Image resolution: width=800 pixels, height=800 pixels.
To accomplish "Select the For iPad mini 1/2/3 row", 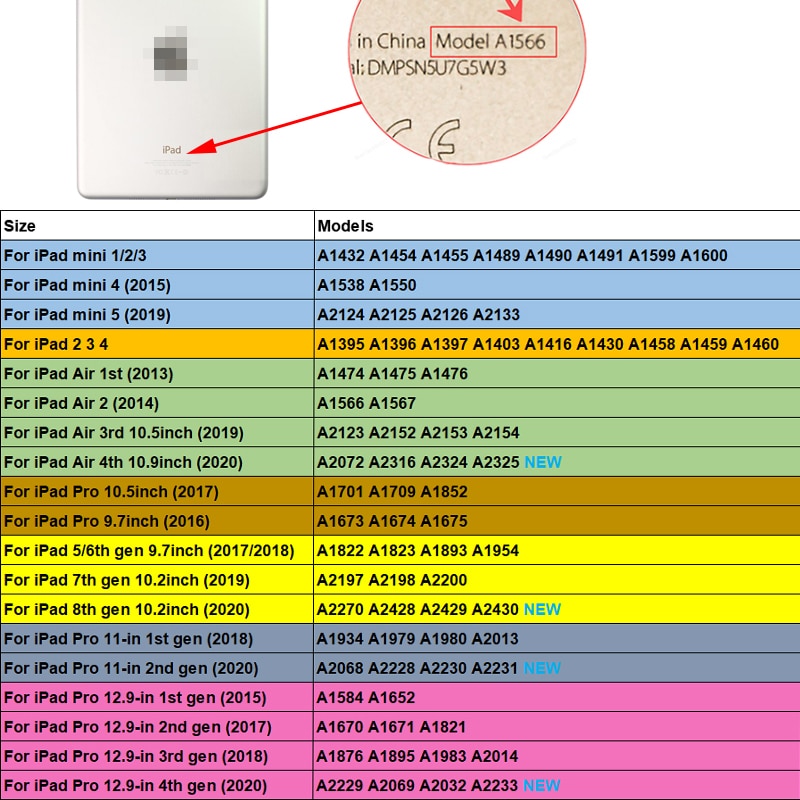I will (400, 255).
